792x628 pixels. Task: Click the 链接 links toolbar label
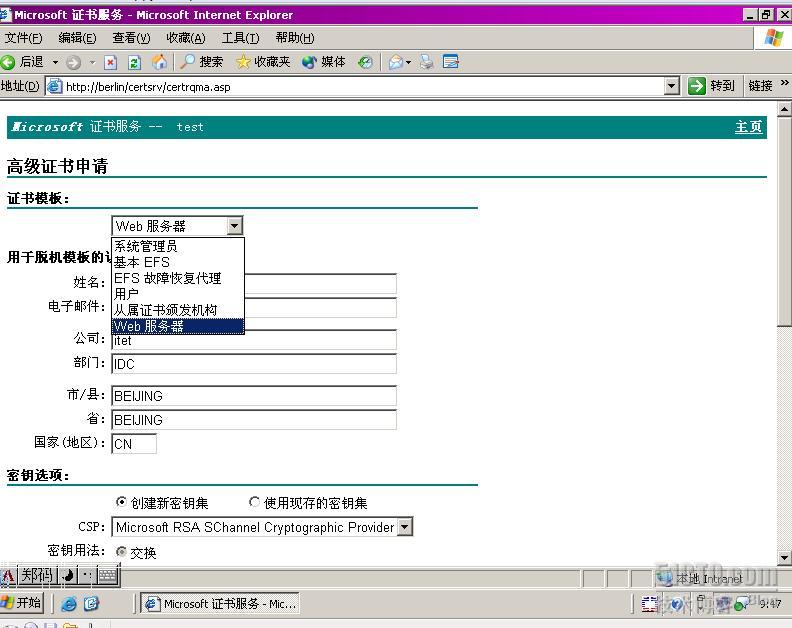coord(760,86)
